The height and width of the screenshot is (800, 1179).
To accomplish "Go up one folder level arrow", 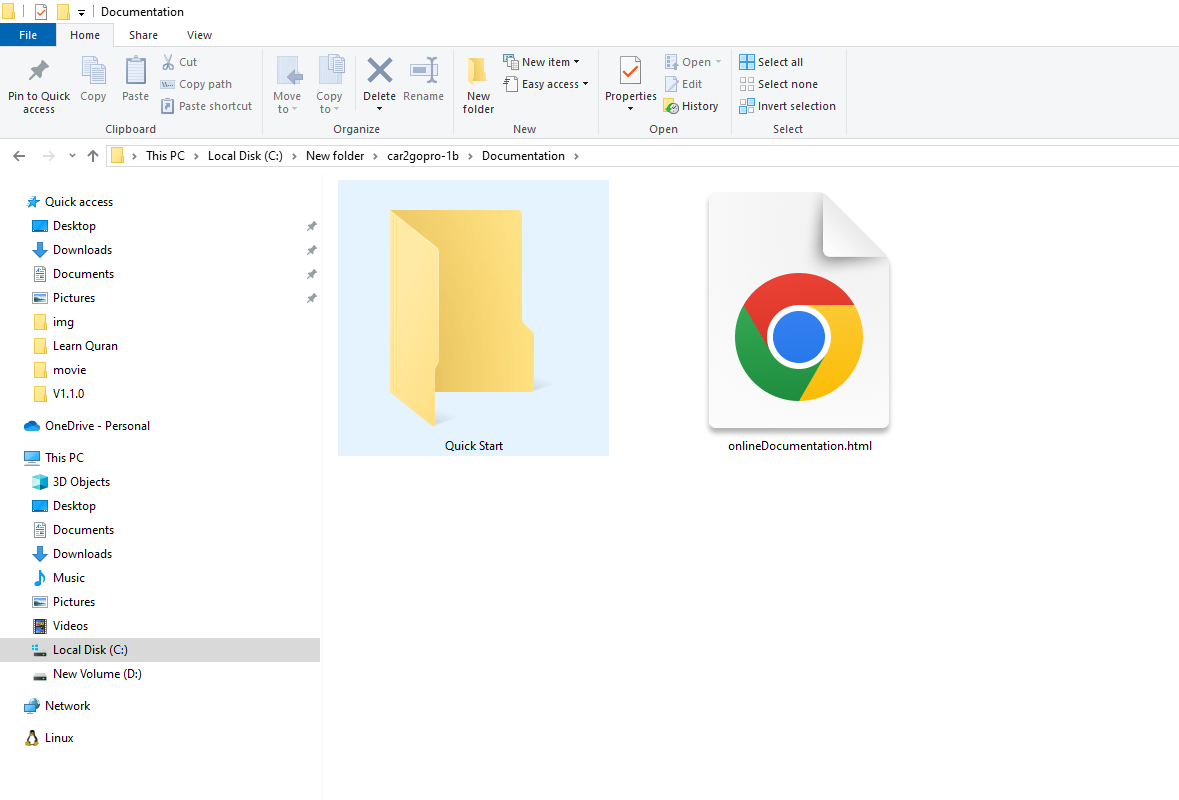I will pos(92,156).
